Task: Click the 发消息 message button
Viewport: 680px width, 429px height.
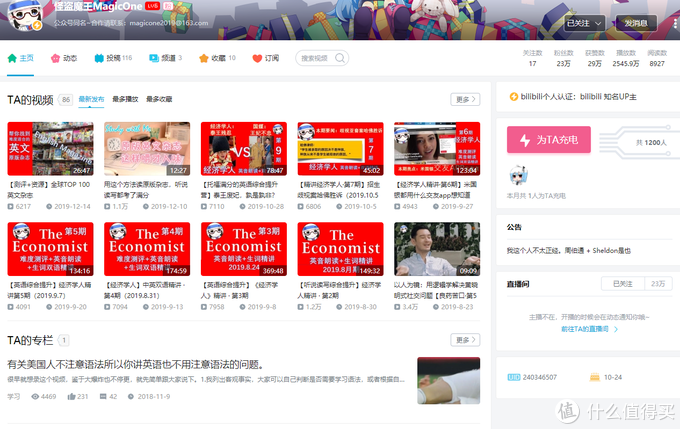Action: pyautogui.click(x=636, y=23)
